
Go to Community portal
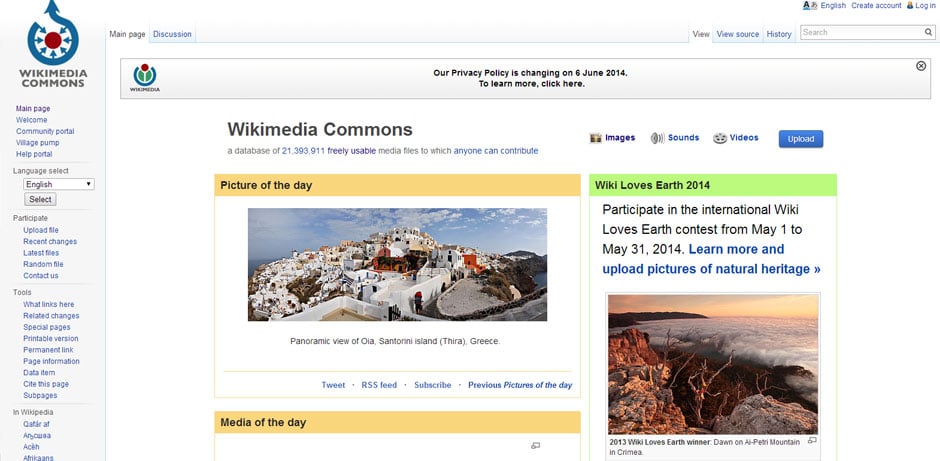[x=45, y=131]
